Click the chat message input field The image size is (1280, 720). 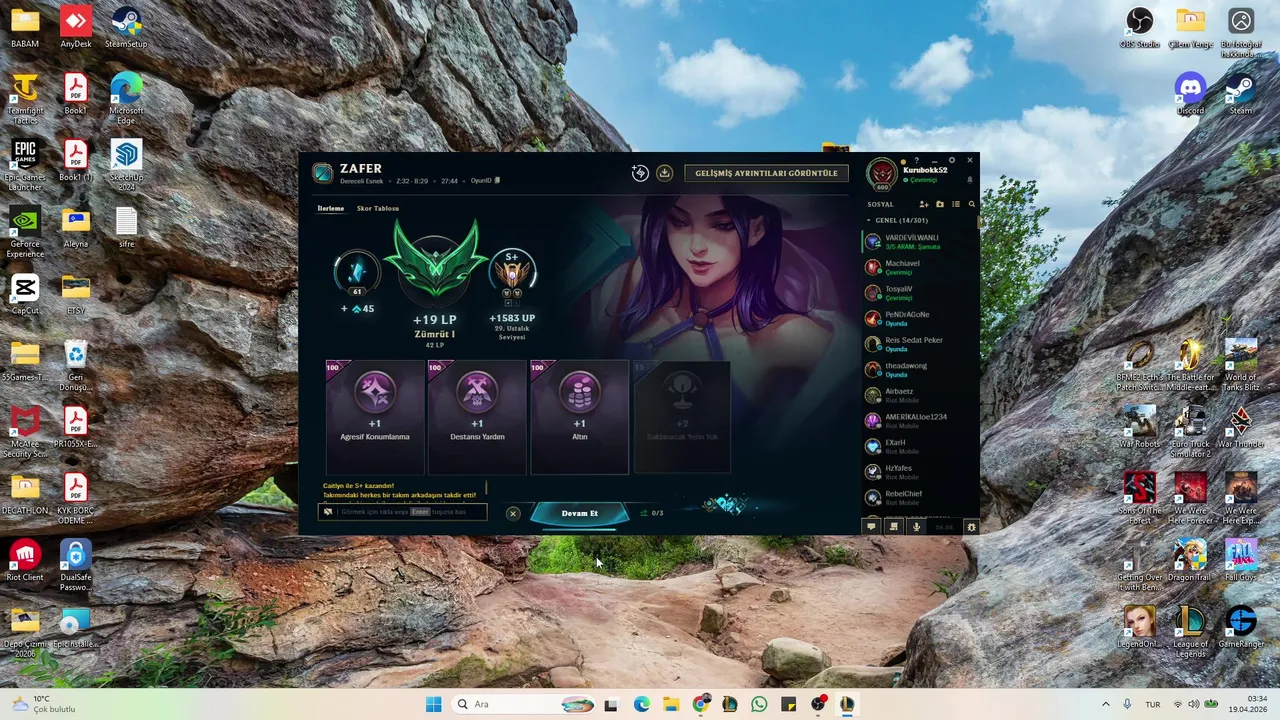pos(403,512)
